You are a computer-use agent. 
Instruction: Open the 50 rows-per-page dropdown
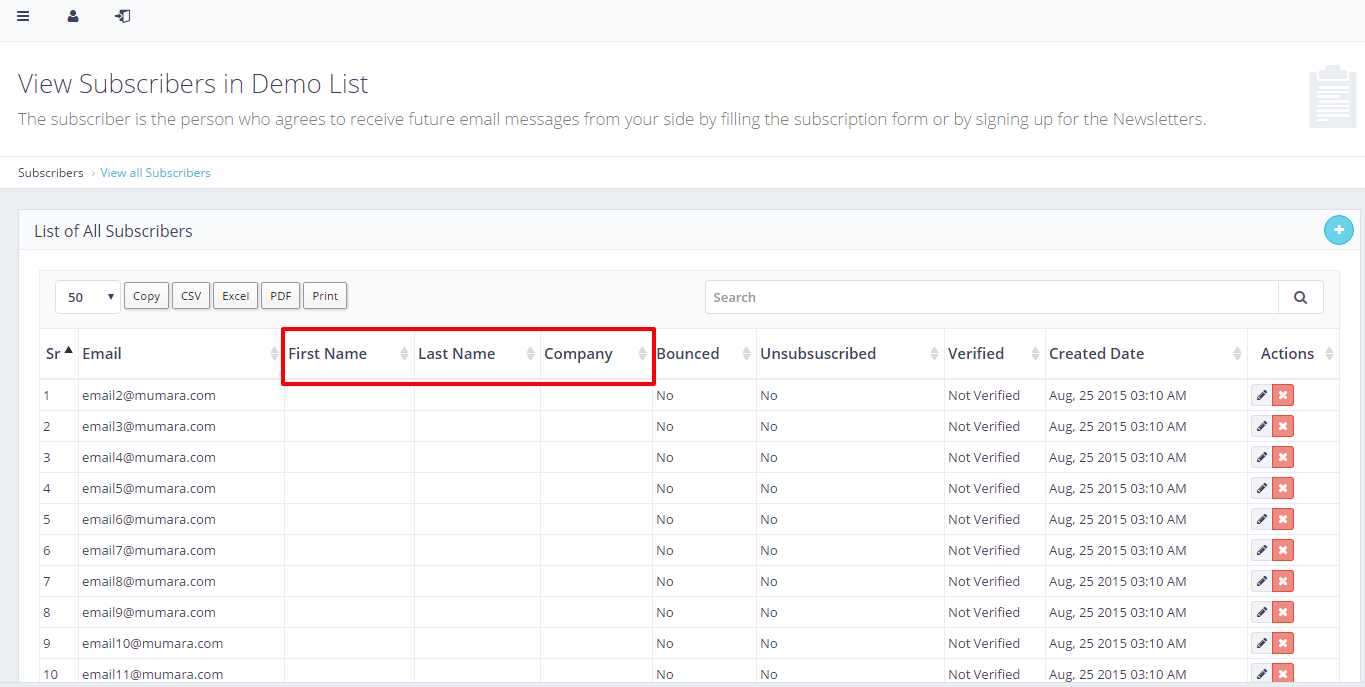point(88,297)
